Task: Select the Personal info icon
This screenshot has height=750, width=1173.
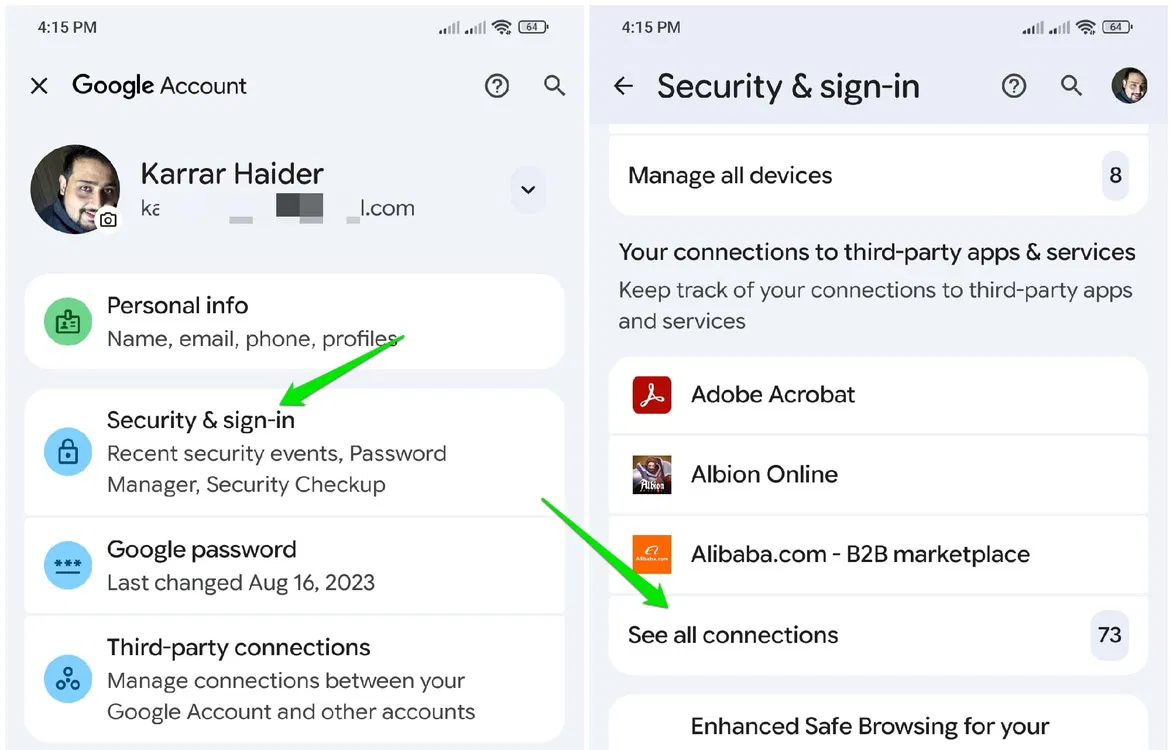Action: pos(66,320)
